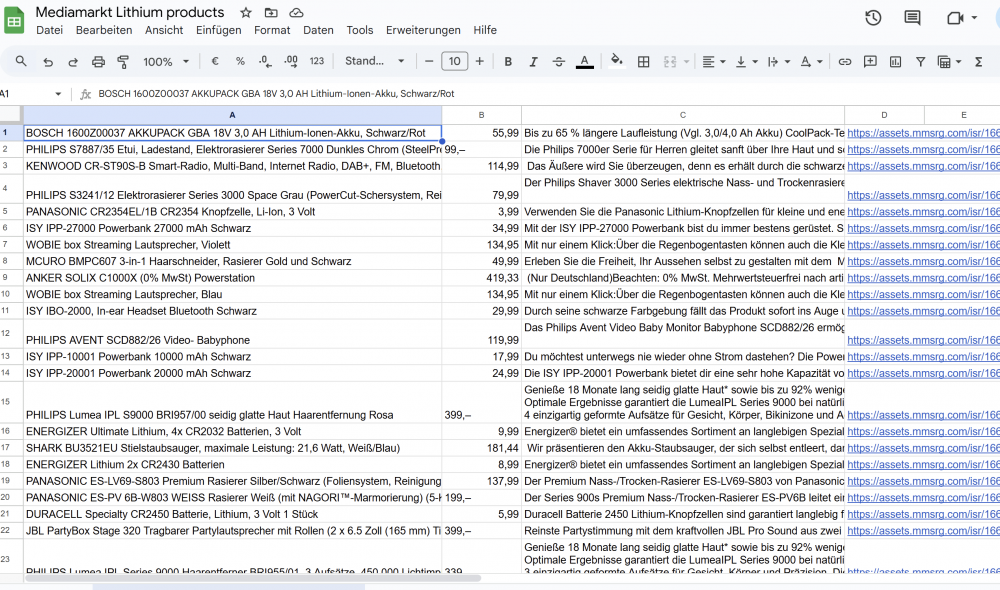The image size is (1000, 590).
Task: Open link in row 1 column D
Action: [x=923, y=133]
